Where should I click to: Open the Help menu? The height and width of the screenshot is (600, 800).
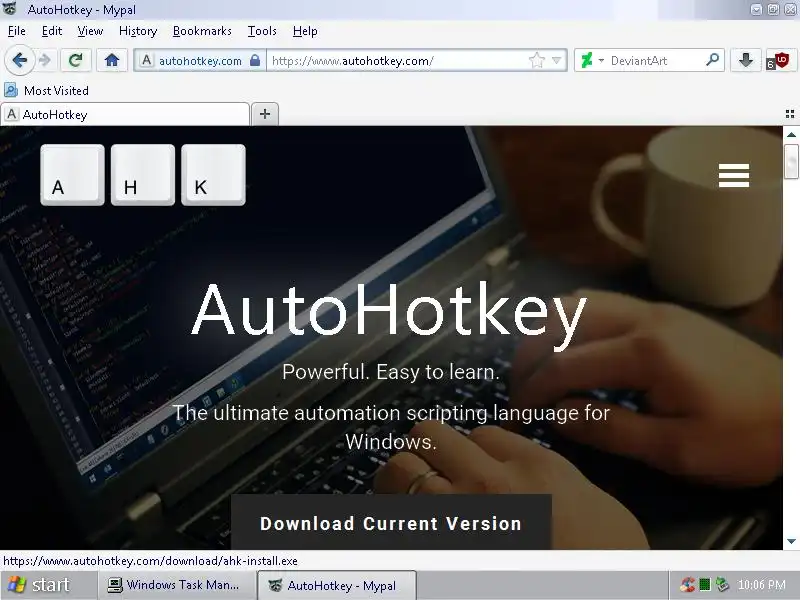305,31
